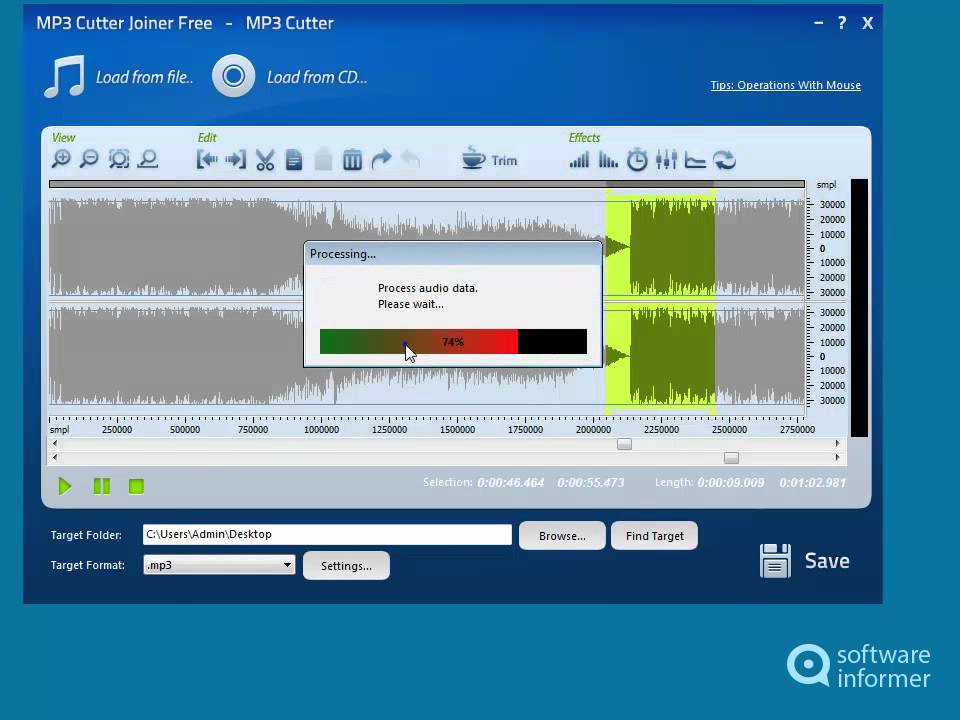Paste audio with the clipboard icon
The image size is (960, 720).
pos(323,160)
